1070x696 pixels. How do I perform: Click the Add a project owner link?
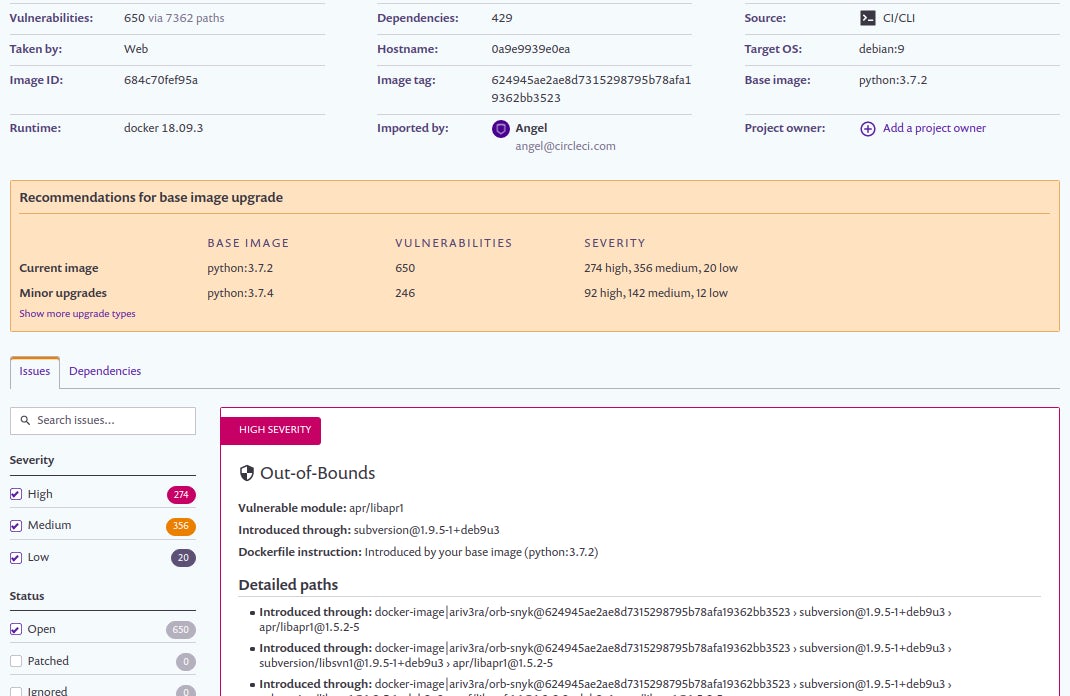[x=933, y=128]
